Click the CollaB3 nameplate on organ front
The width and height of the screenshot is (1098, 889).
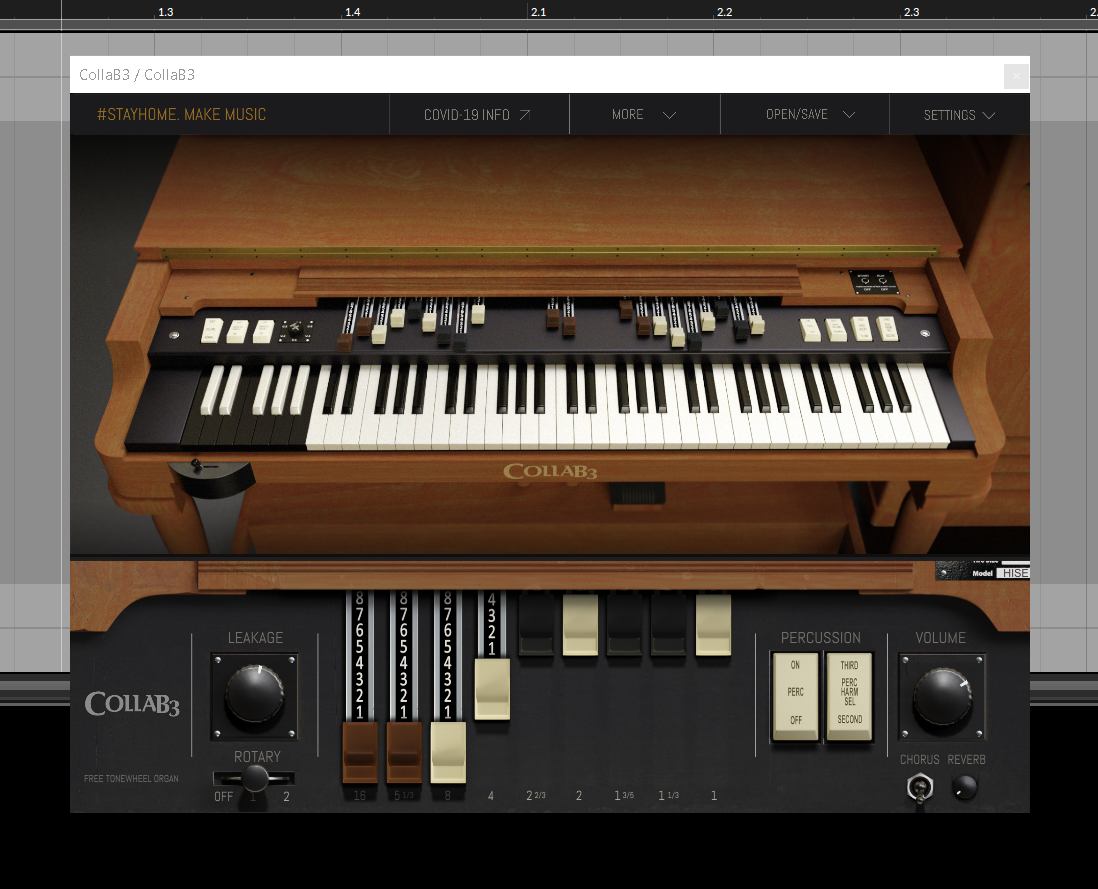(550, 471)
